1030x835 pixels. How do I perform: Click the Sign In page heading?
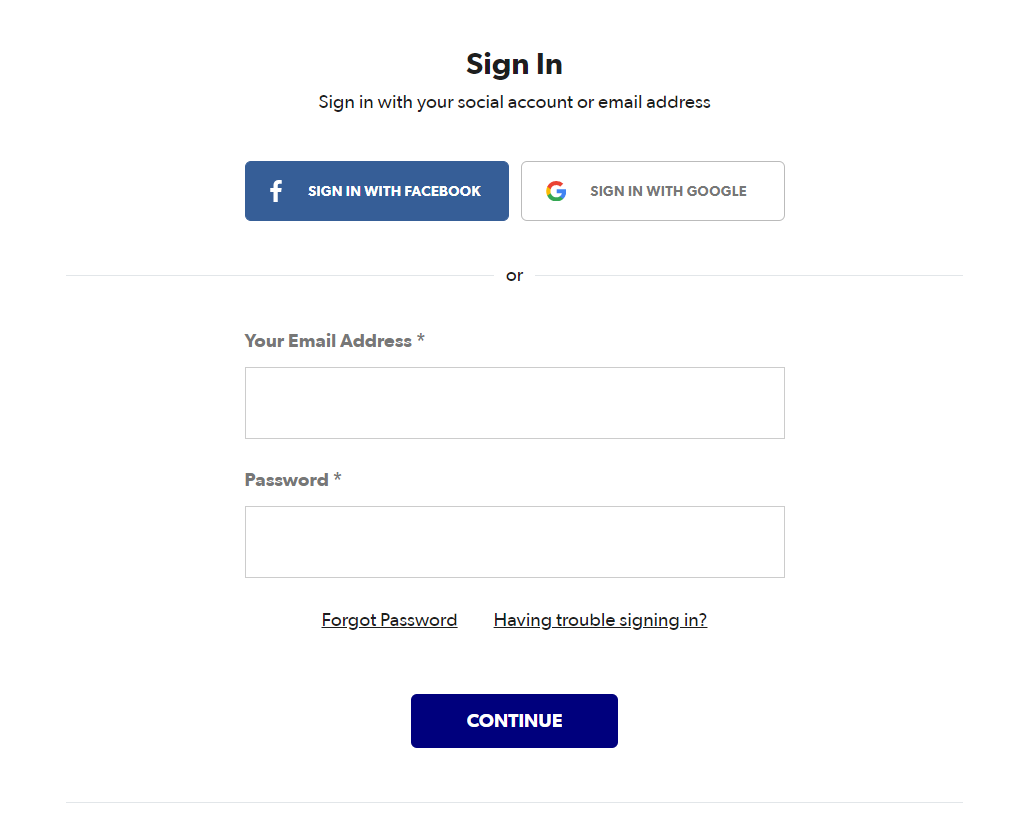[514, 63]
